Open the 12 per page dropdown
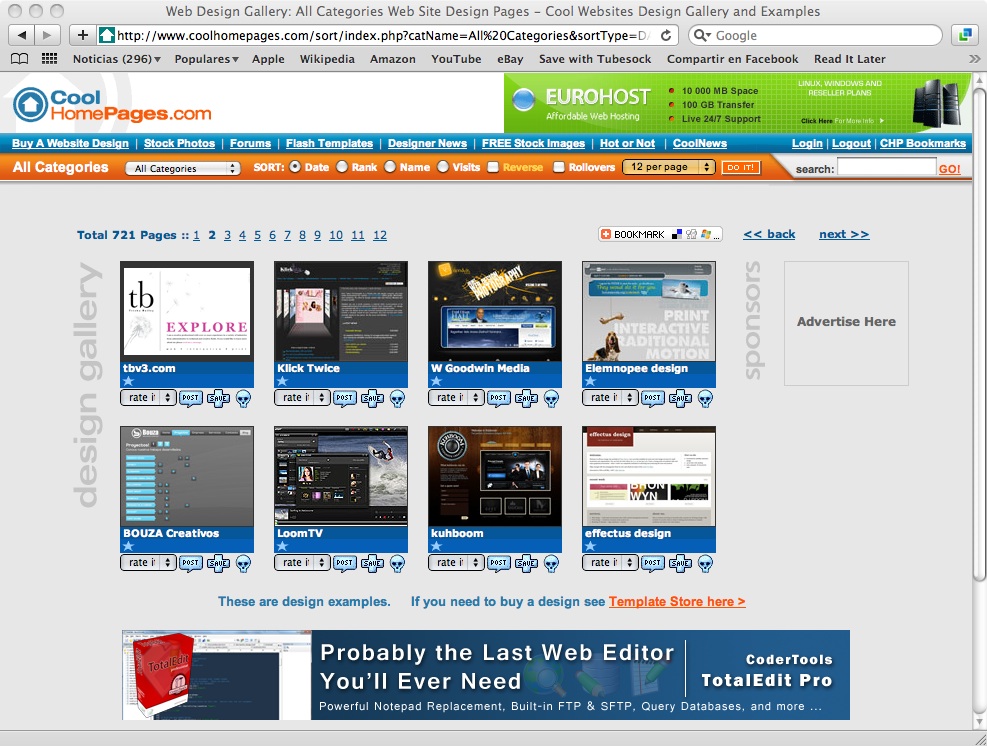Viewport: 987px width, 746px height. pos(668,167)
